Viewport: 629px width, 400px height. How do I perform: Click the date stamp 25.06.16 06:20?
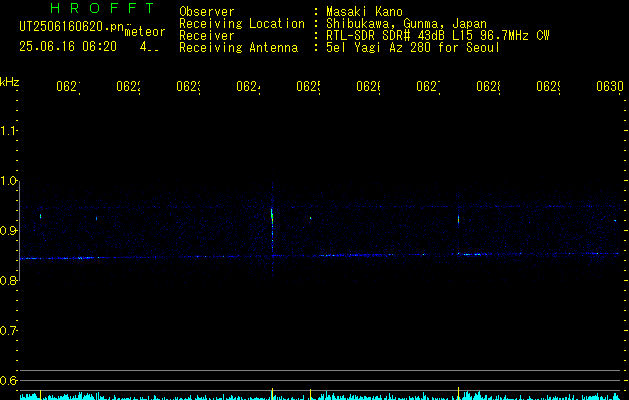68,47
